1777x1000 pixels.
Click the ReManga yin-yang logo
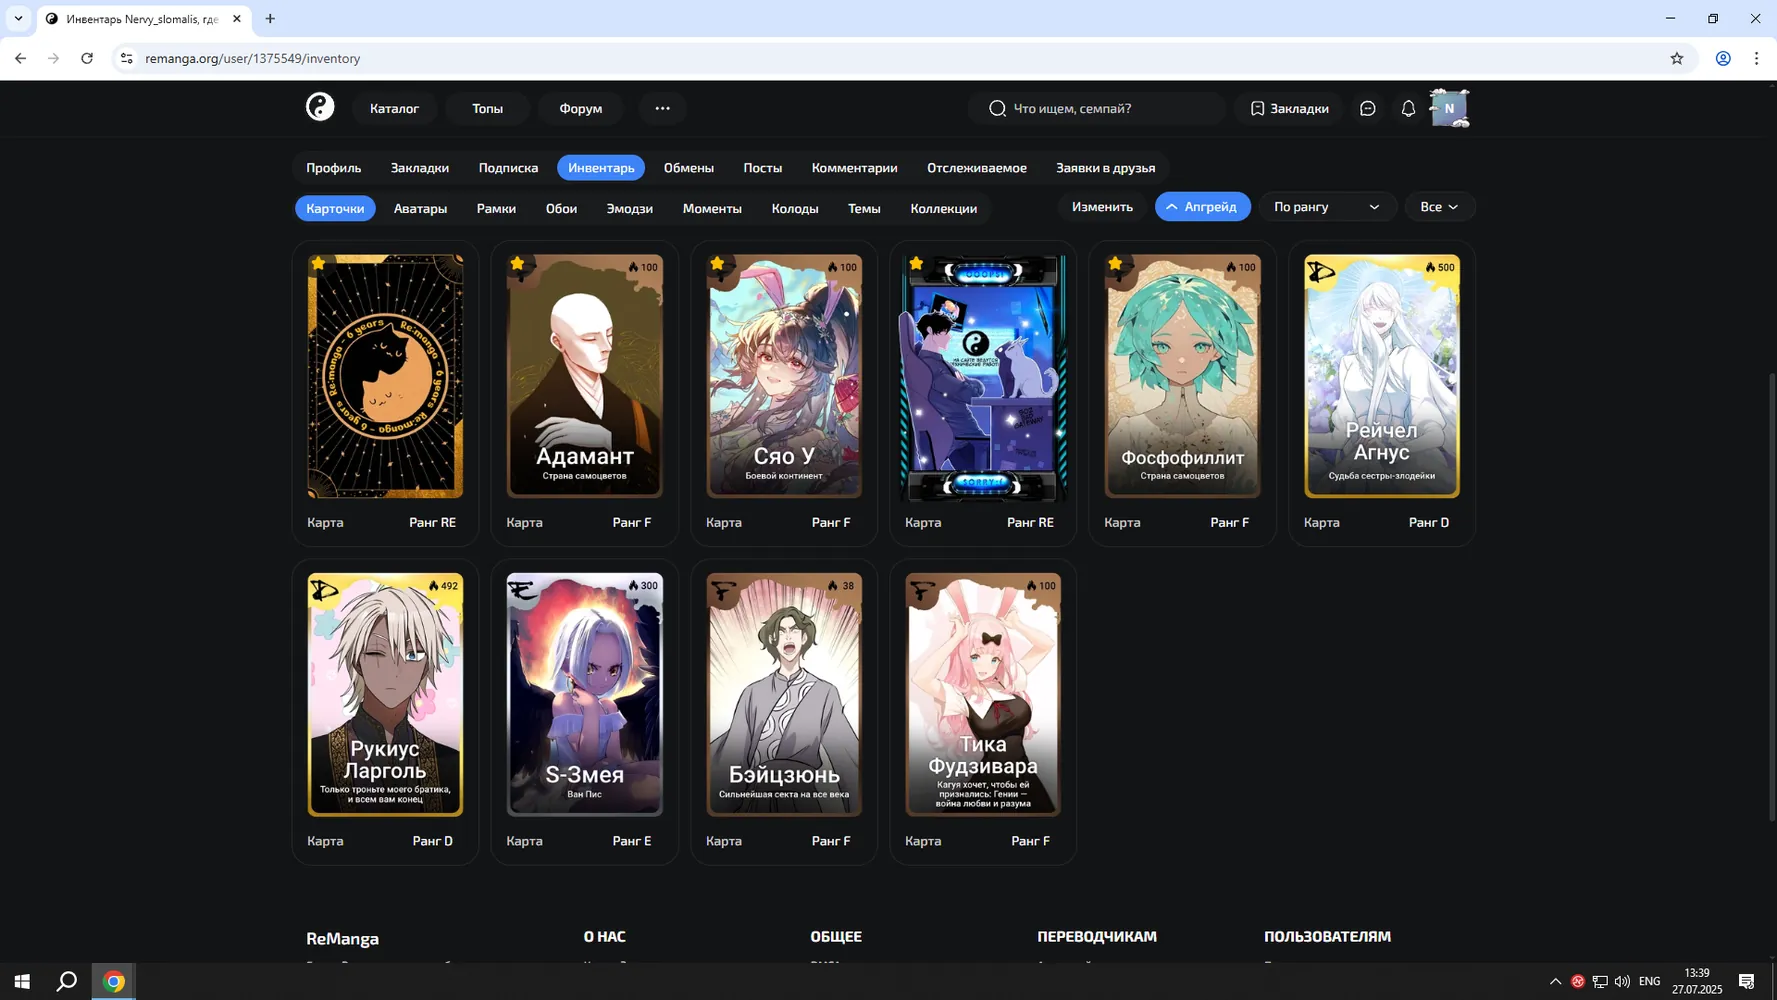320,107
